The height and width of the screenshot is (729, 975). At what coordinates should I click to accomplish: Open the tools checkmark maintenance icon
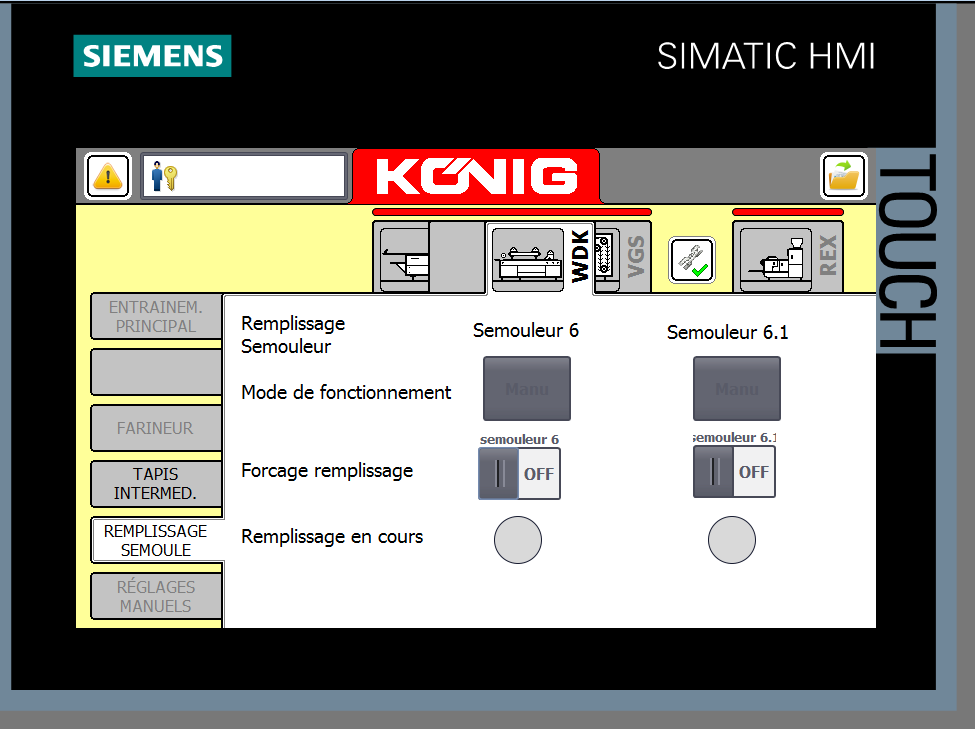(x=691, y=260)
